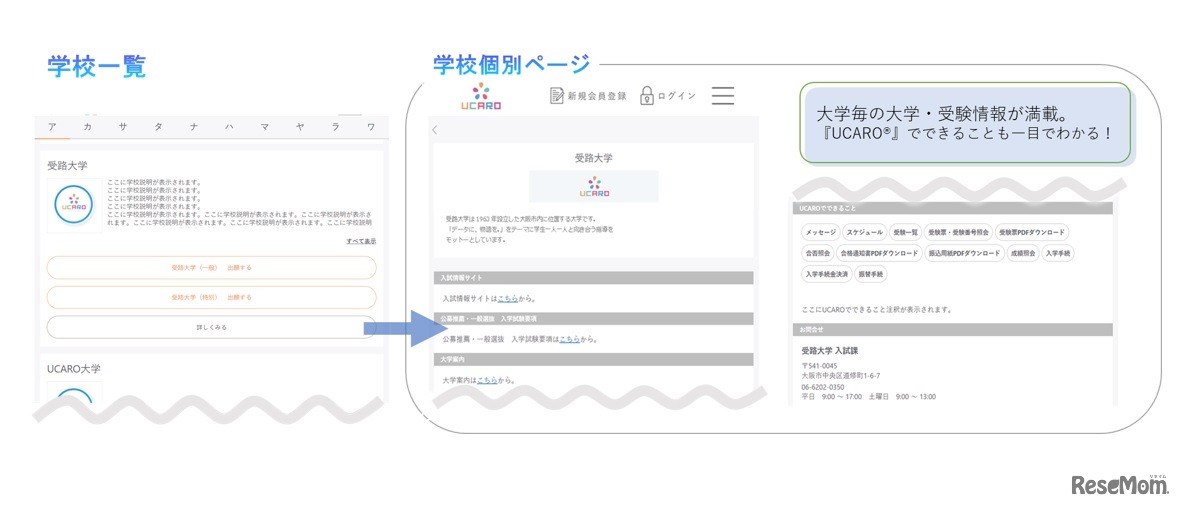Select the ラ kana tab
1182x508 pixels.
click(335, 127)
